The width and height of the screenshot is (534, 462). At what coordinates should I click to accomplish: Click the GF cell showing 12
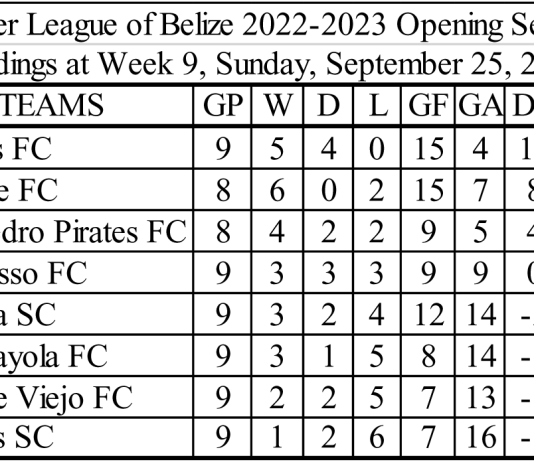pos(428,314)
